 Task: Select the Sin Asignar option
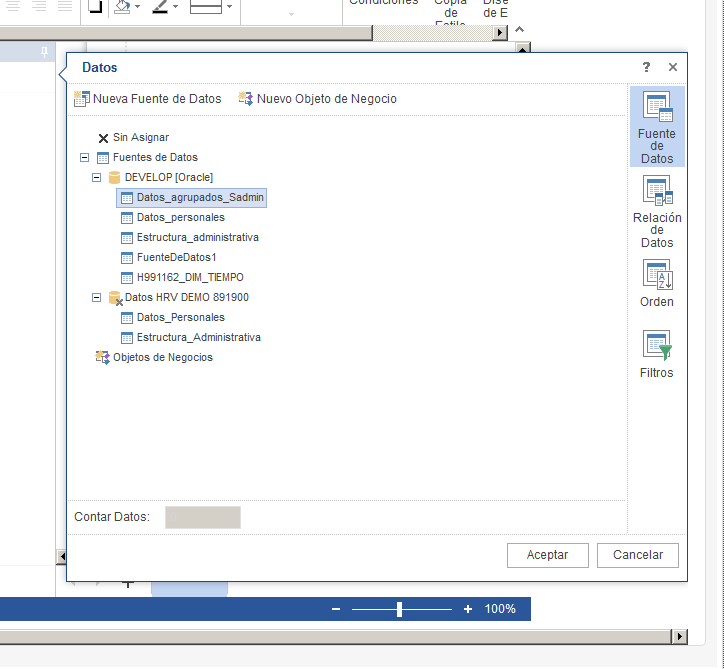pos(134,138)
